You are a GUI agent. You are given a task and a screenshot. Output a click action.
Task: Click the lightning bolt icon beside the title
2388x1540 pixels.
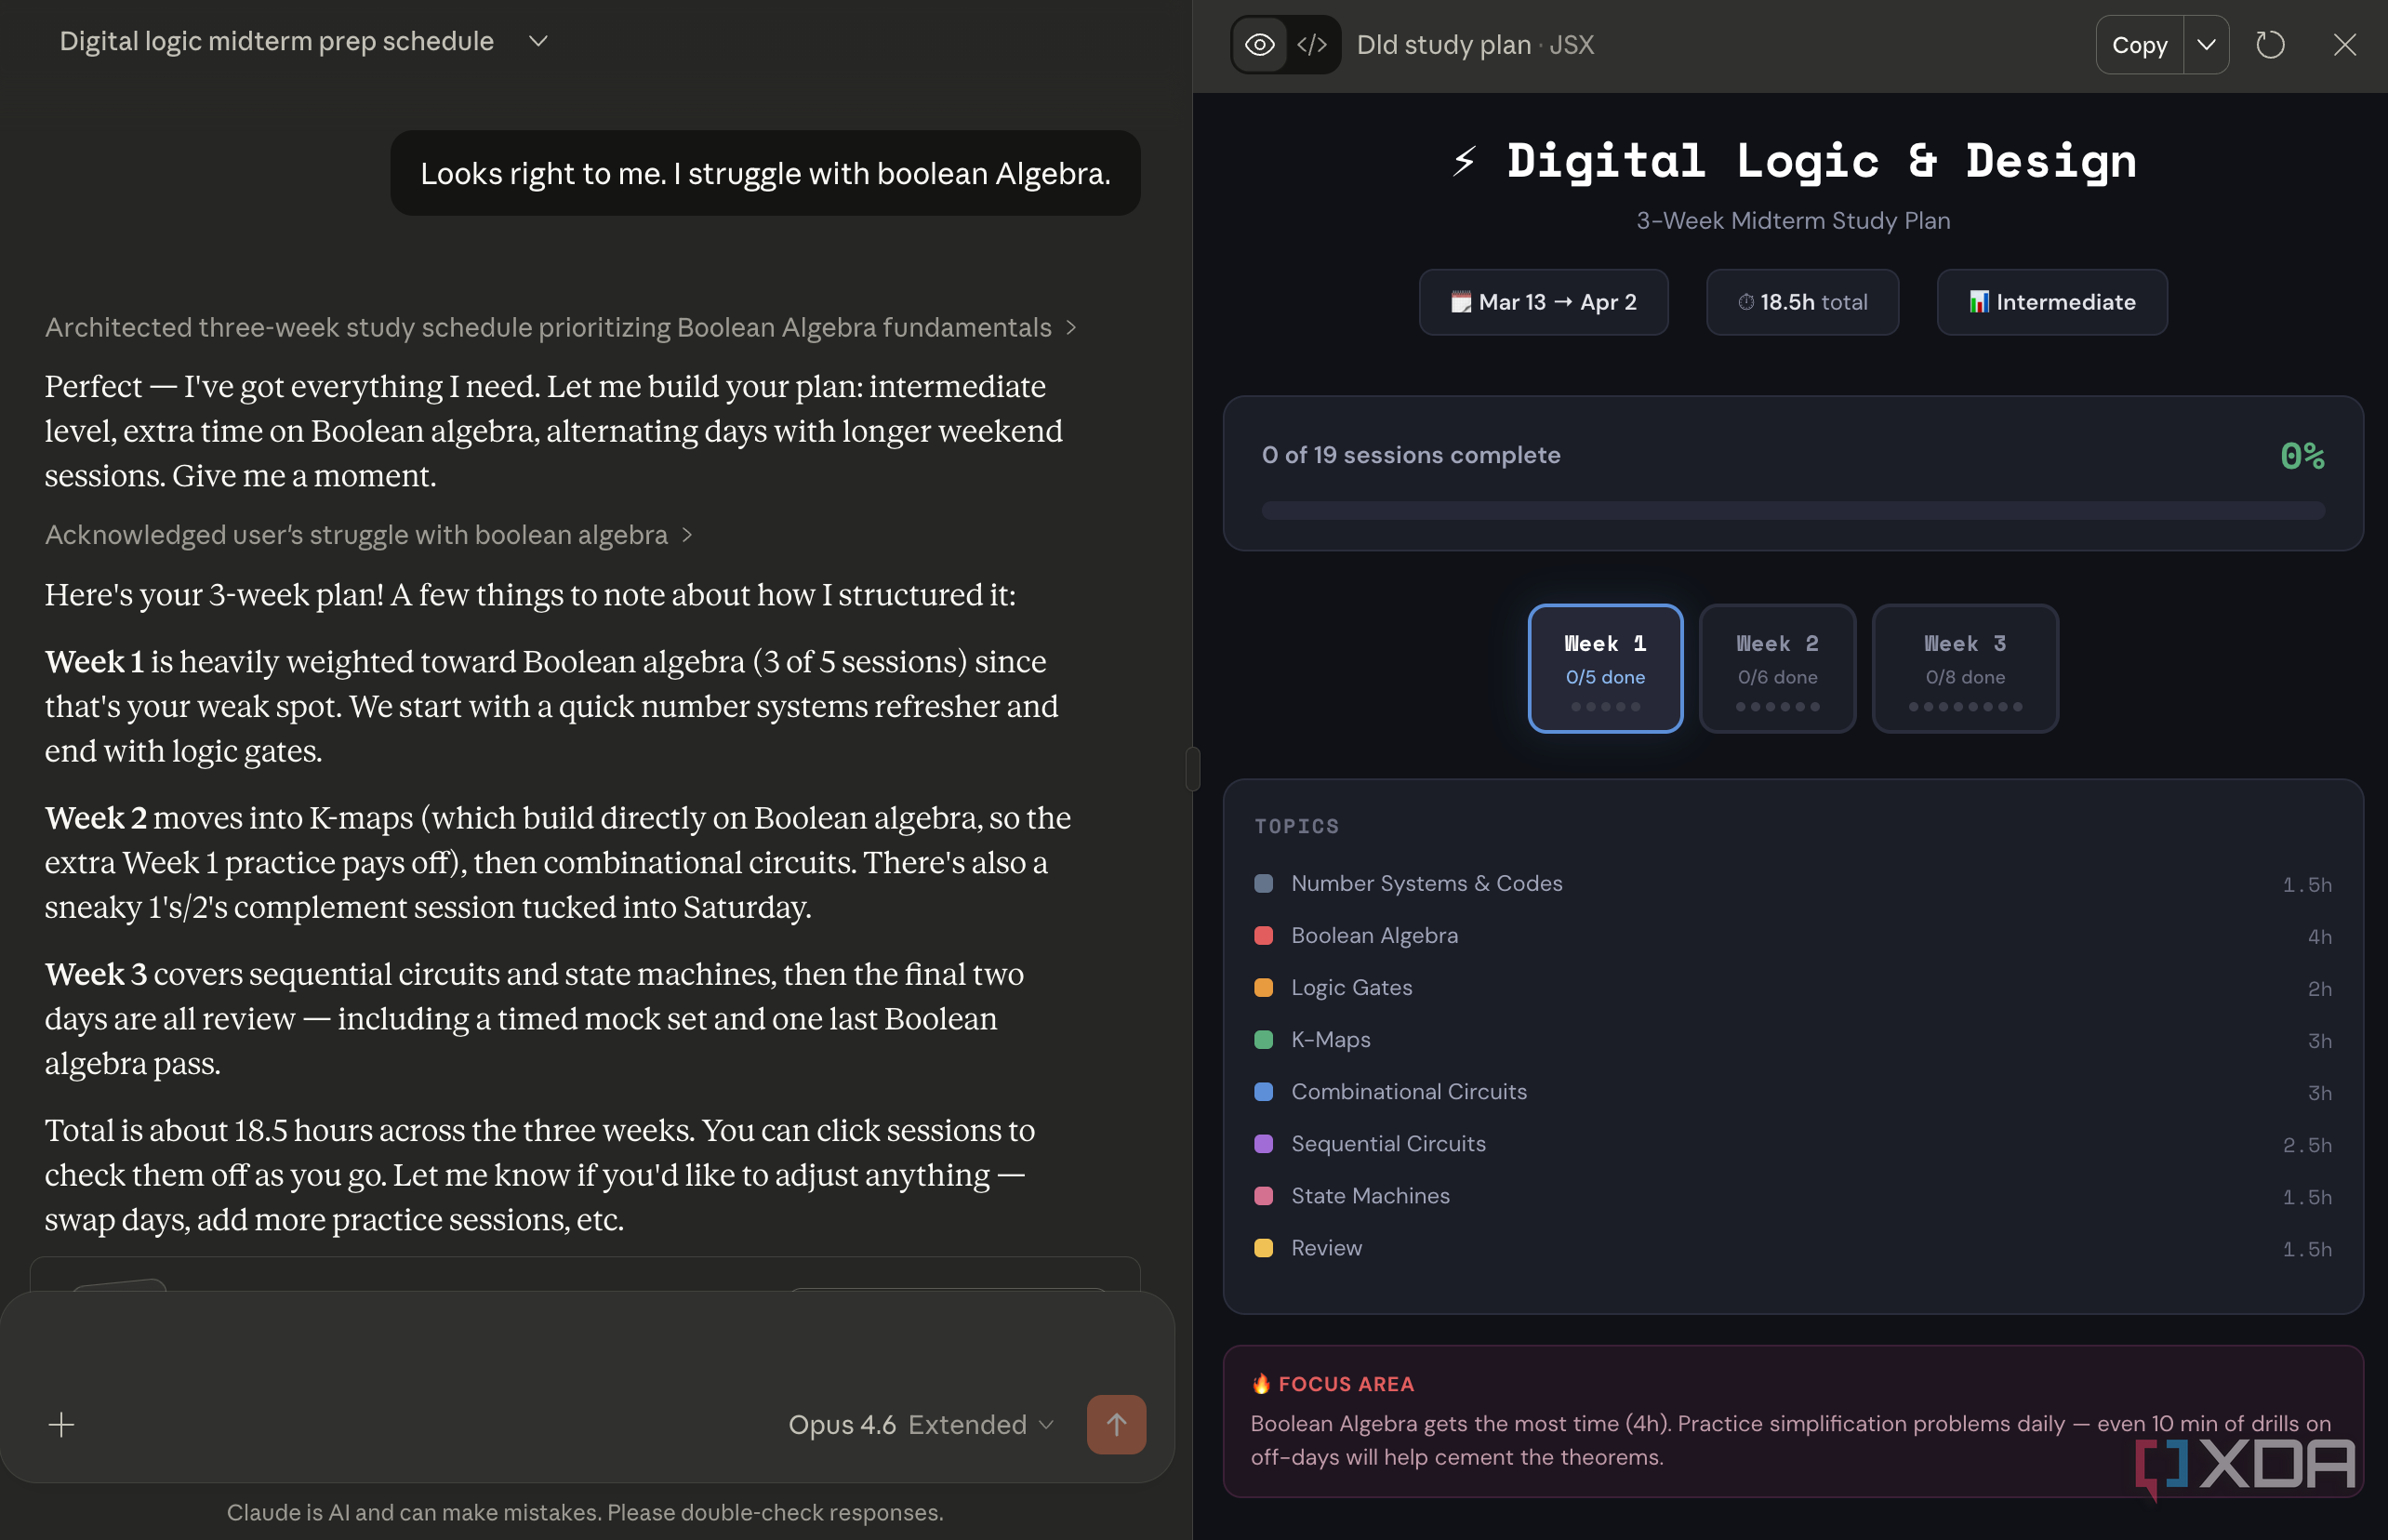[1465, 161]
